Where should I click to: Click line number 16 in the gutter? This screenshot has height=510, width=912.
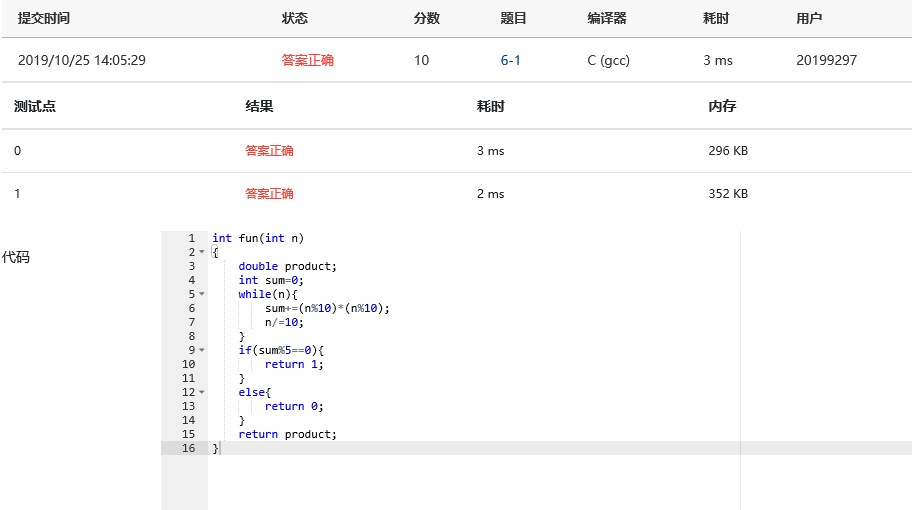(188, 448)
